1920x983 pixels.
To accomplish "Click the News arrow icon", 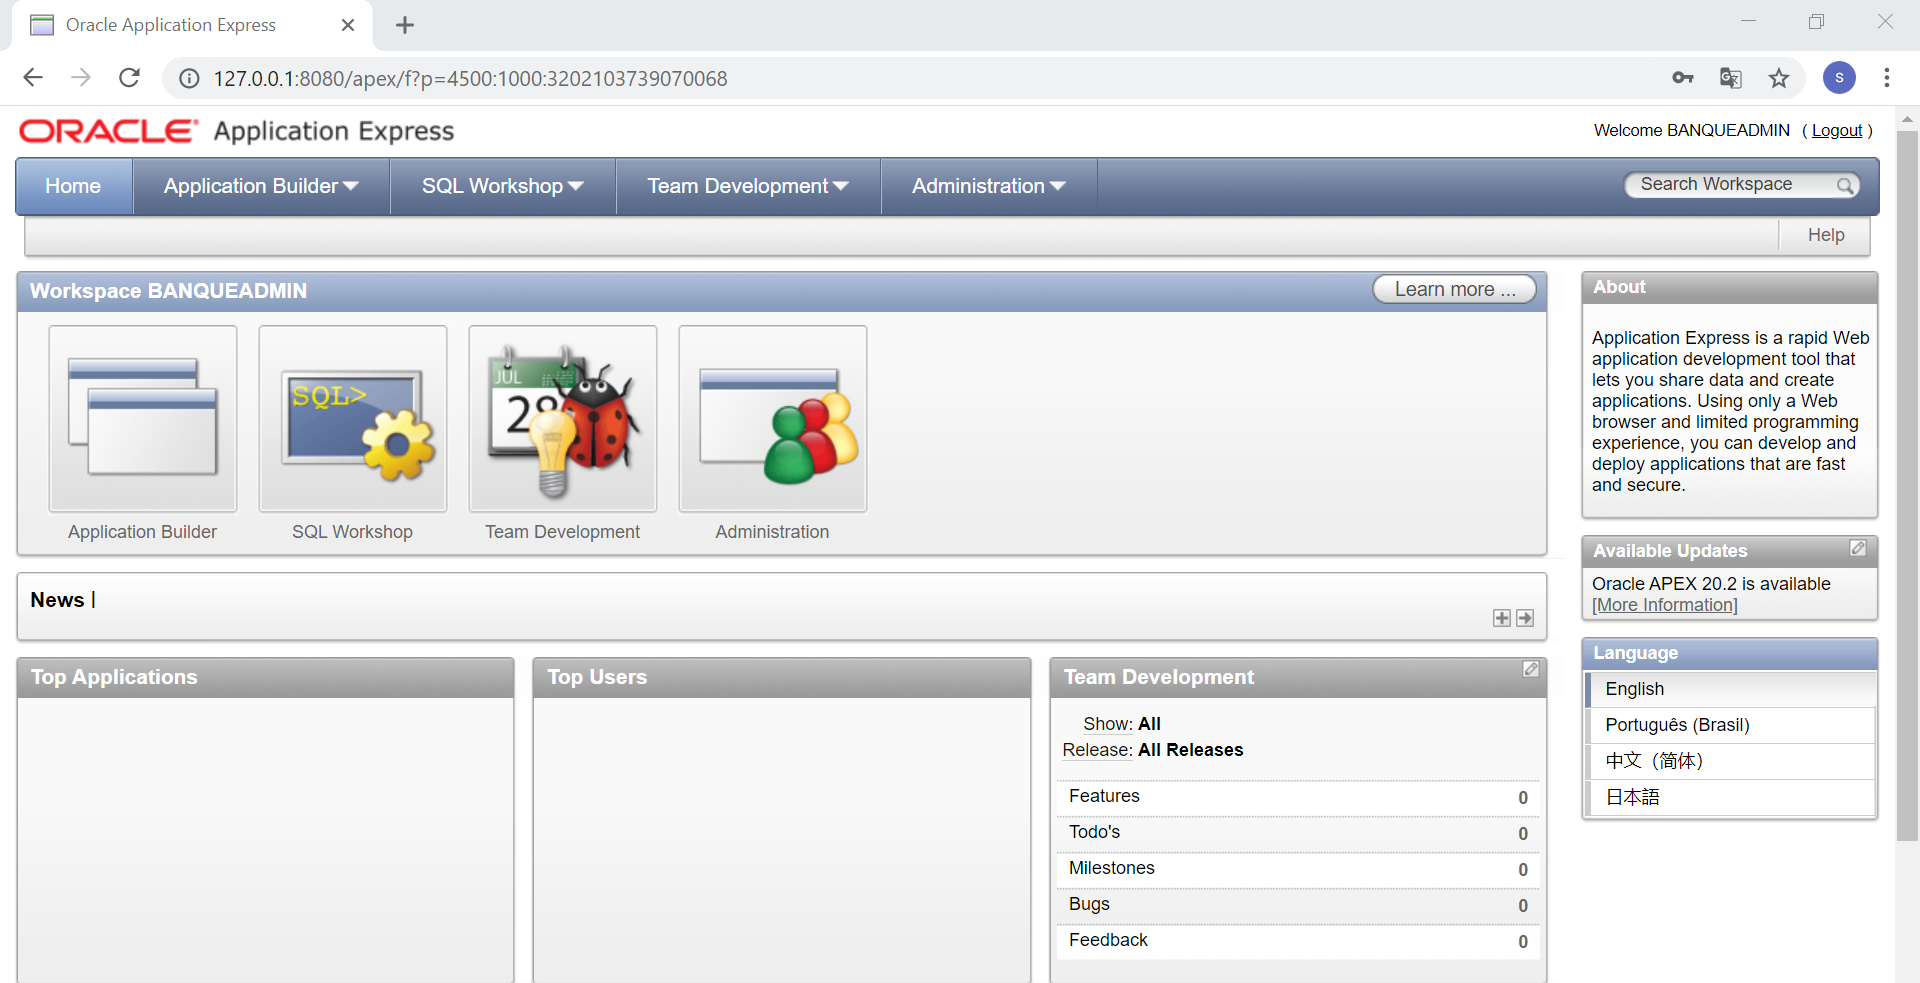I will coord(1525,618).
